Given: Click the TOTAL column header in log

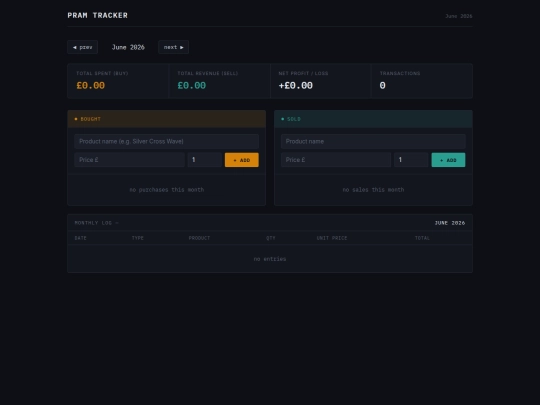Looking at the screenshot, I should pyautogui.click(x=422, y=238).
